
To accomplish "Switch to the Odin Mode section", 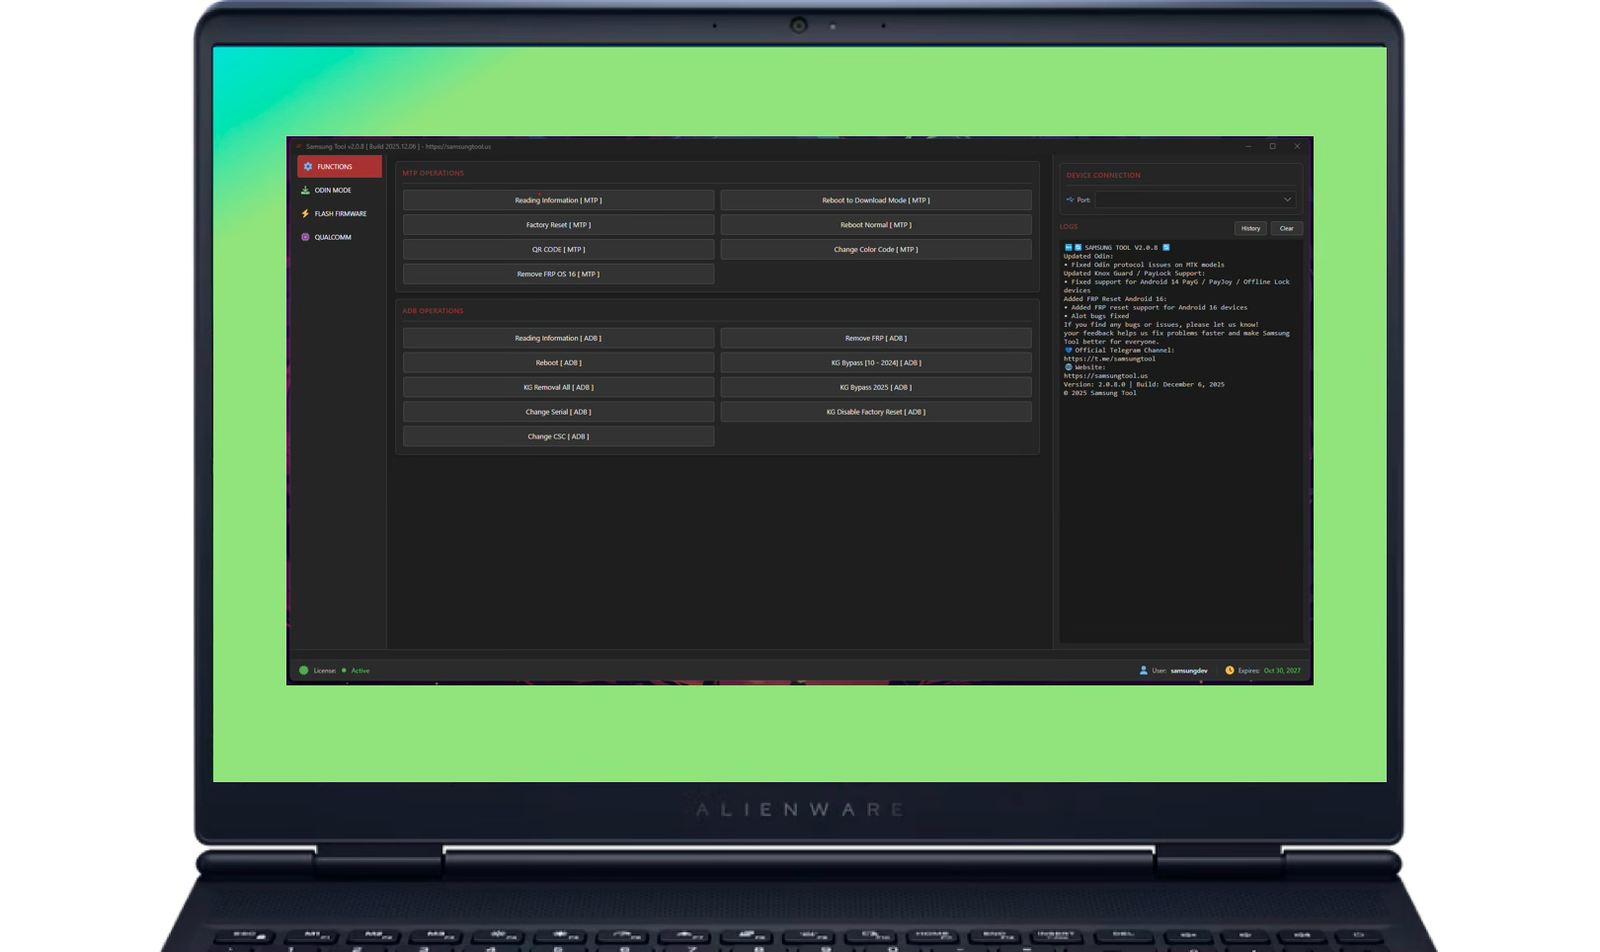I will tap(339, 190).
